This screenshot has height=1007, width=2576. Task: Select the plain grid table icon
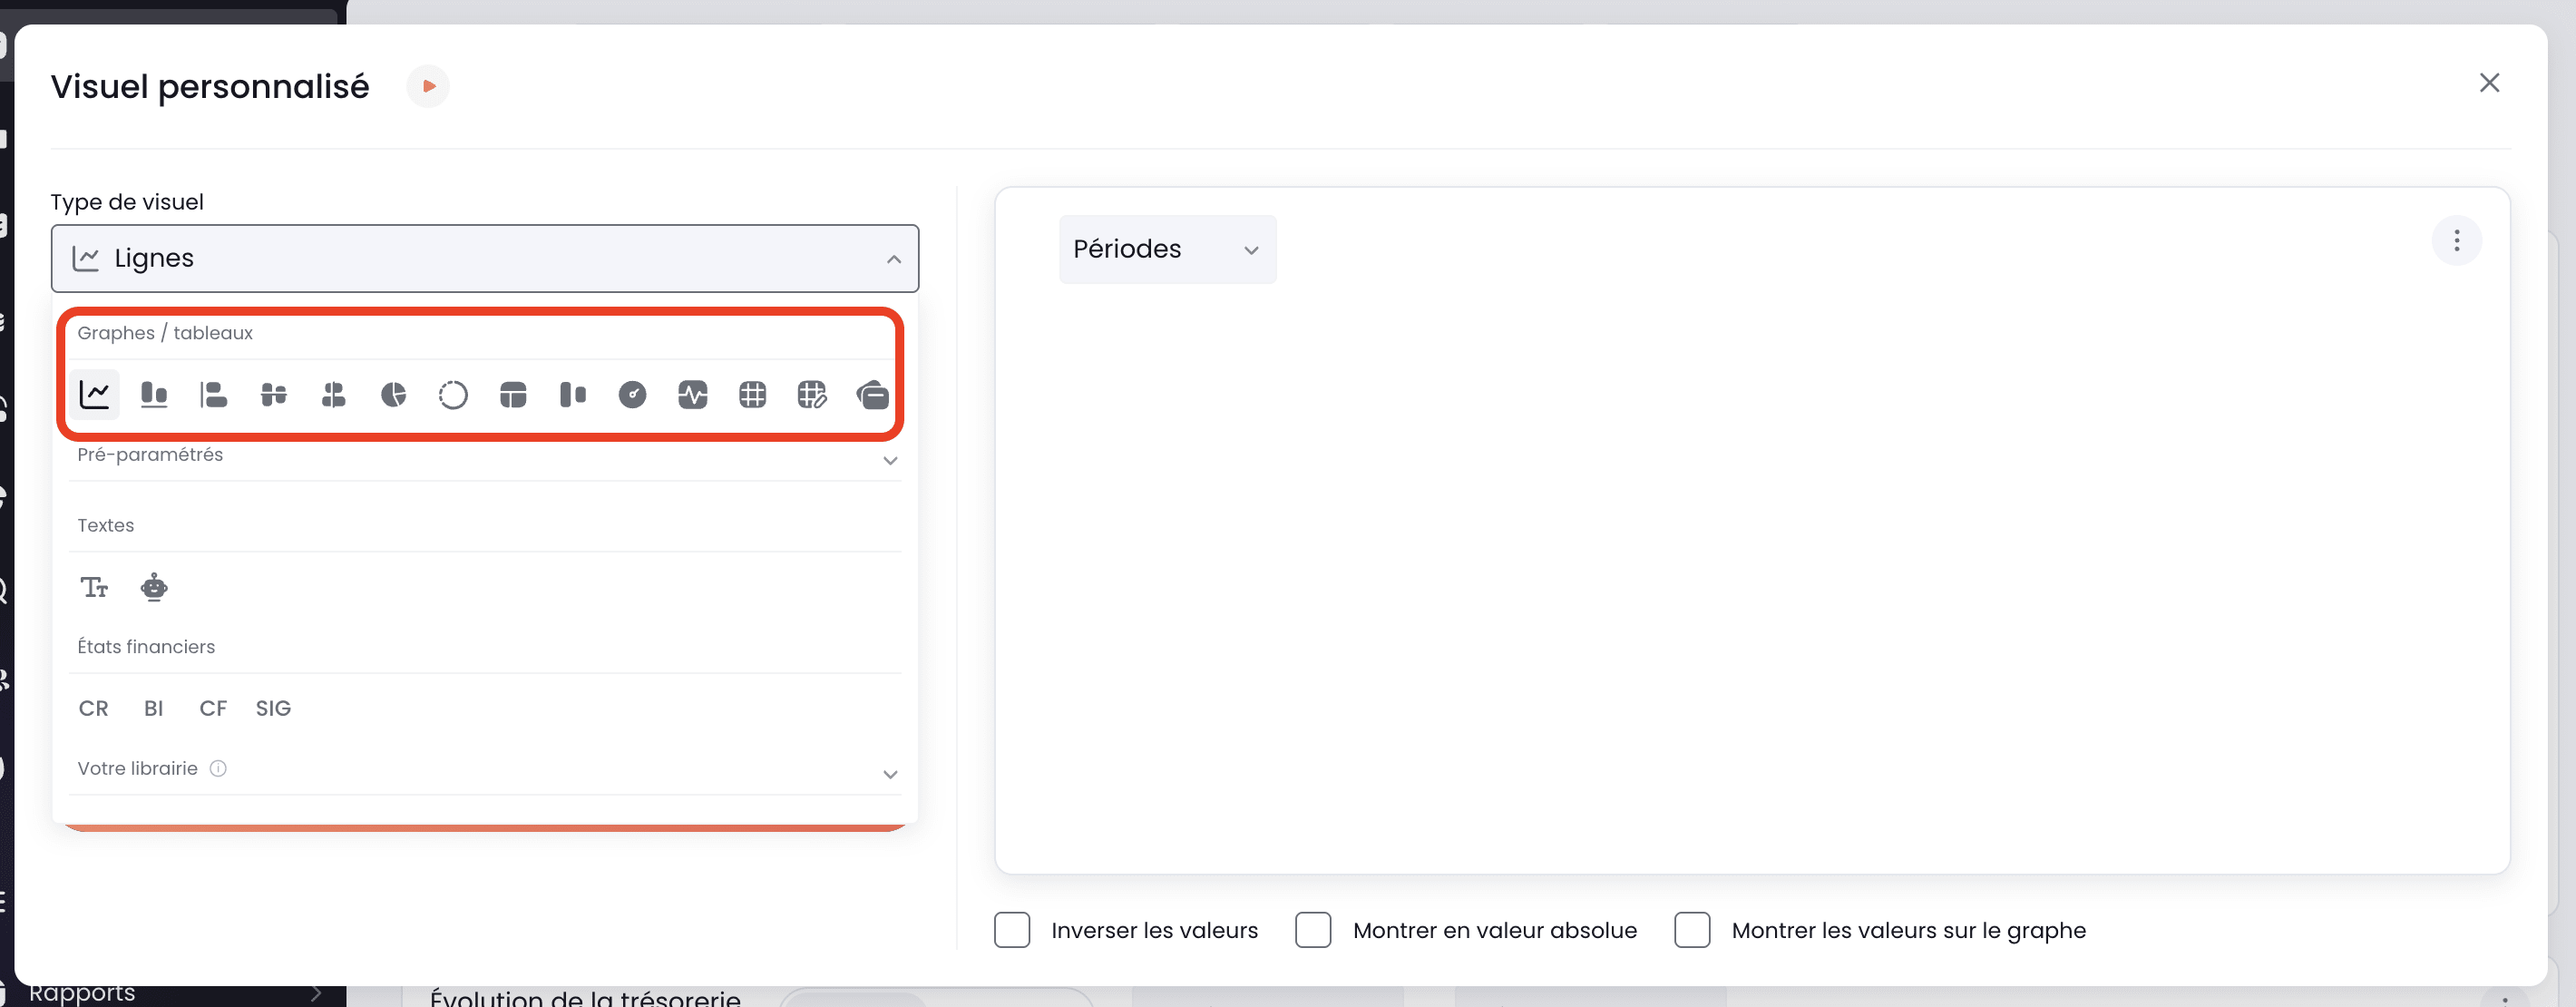click(753, 394)
